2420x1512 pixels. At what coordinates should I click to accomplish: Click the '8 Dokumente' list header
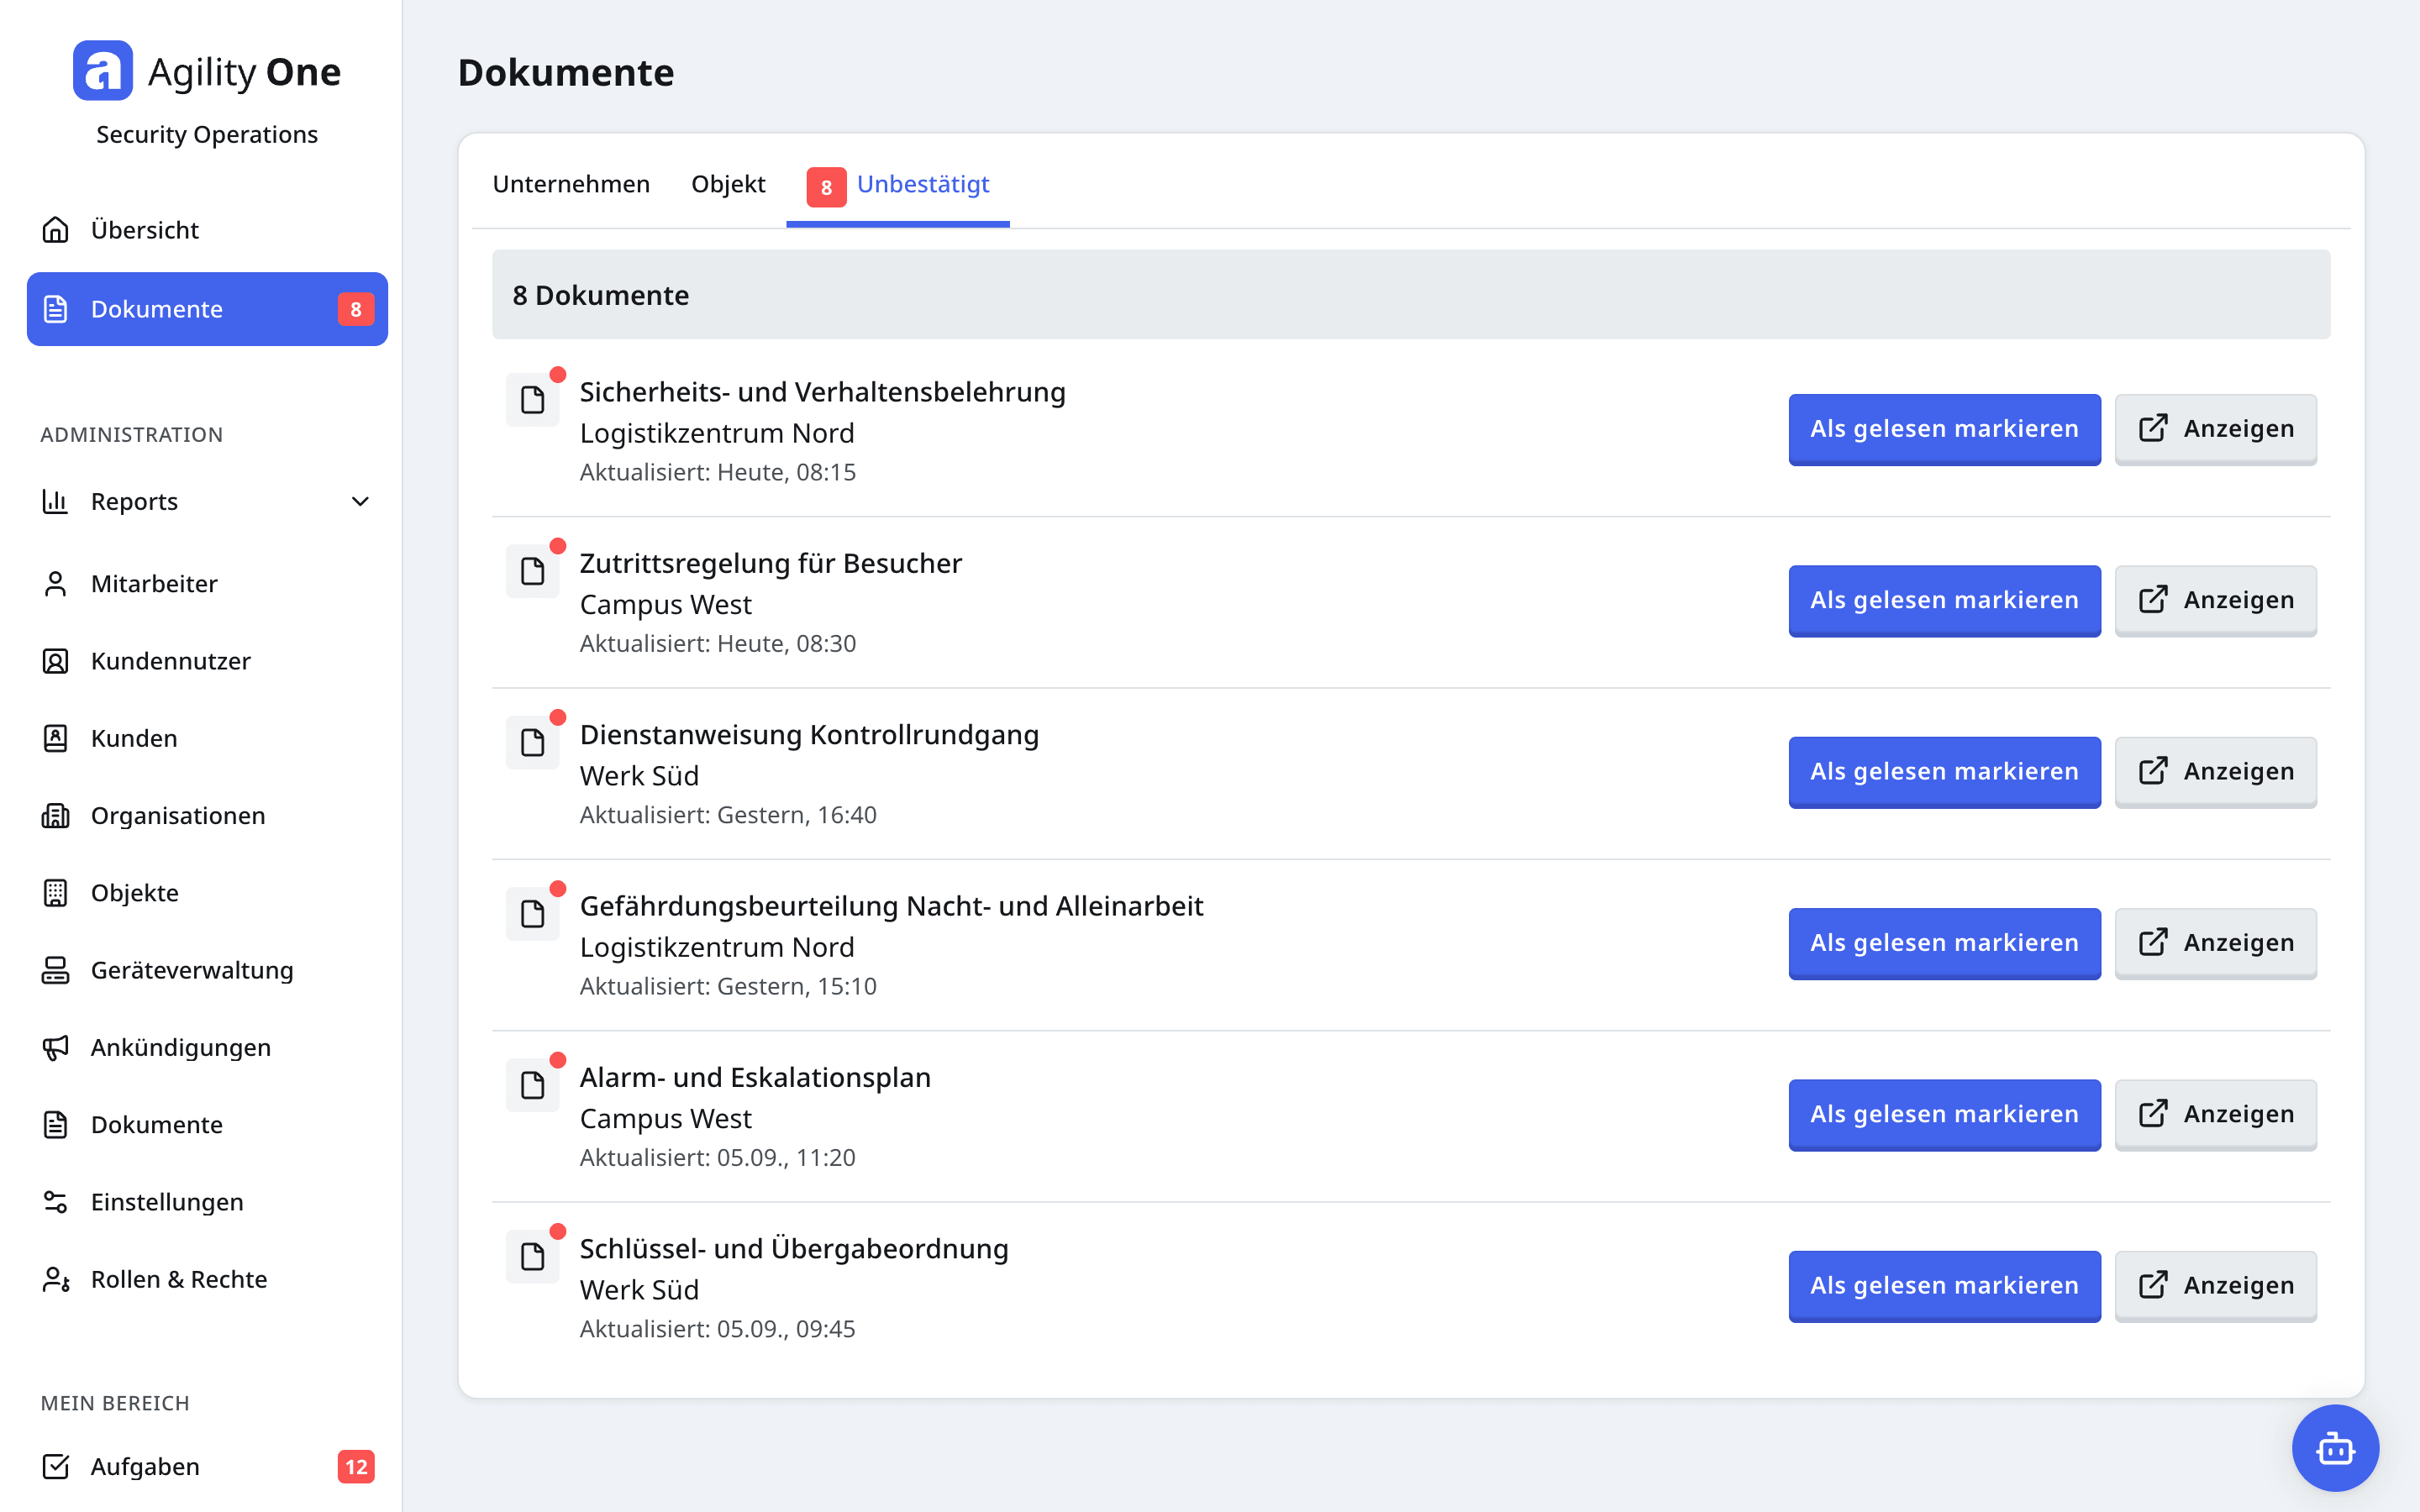(1410, 295)
